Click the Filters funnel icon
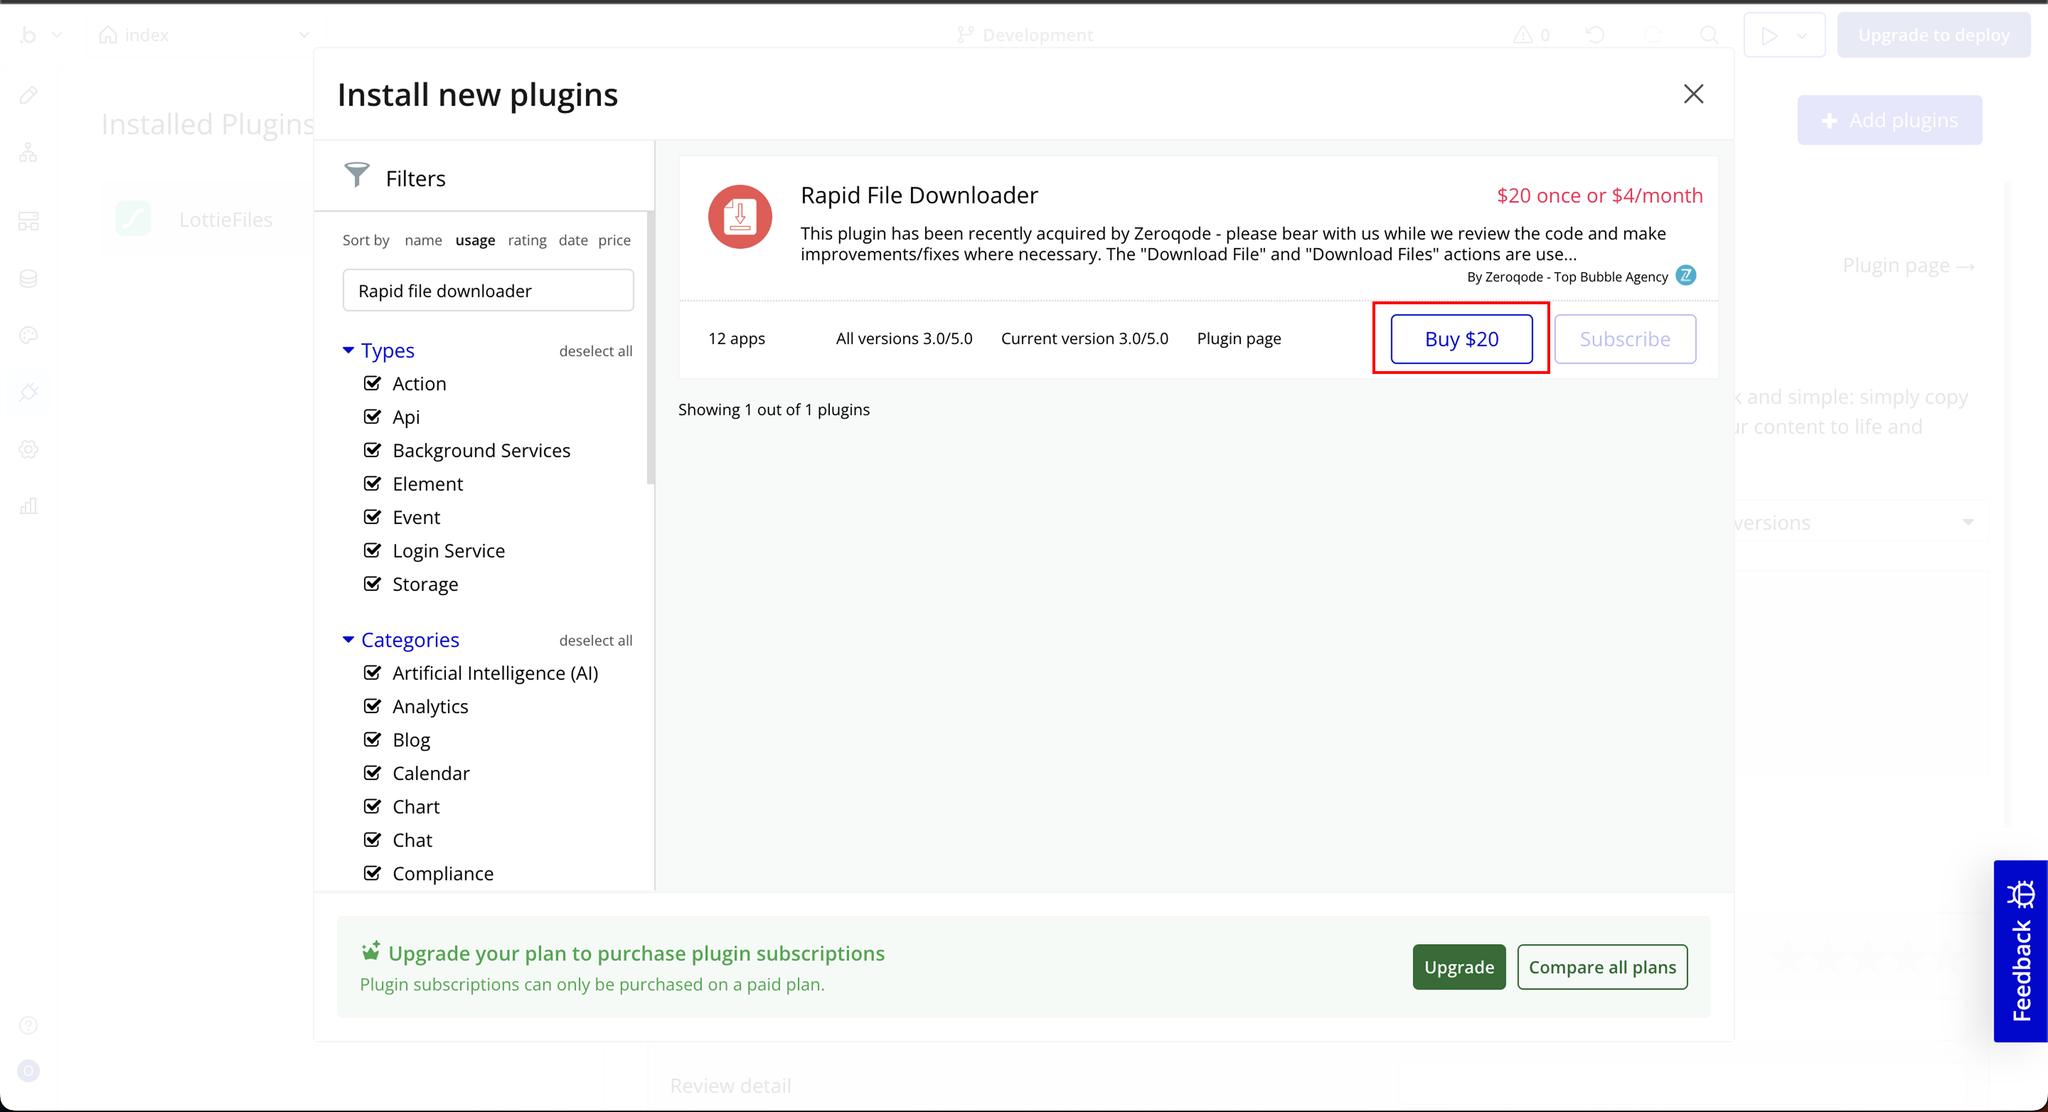This screenshot has width=2048, height=1112. (x=357, y=176)
